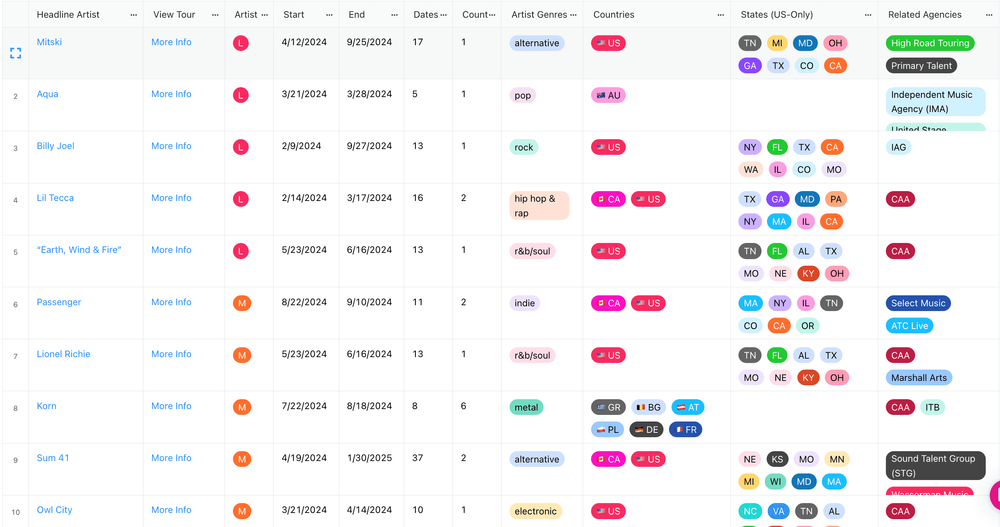
Task: Open the Passenger artist link
Action: pyautogui.click(x=59, y=302)
